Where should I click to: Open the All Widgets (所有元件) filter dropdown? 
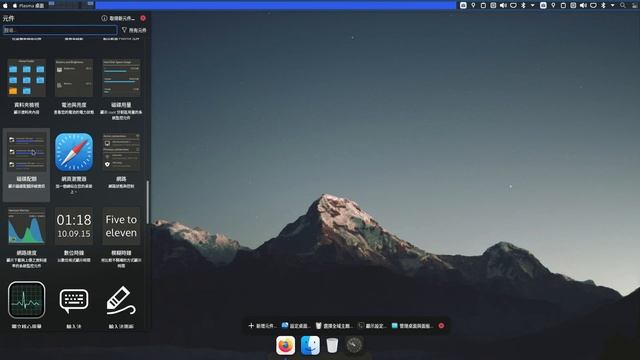tap(134, 30)
